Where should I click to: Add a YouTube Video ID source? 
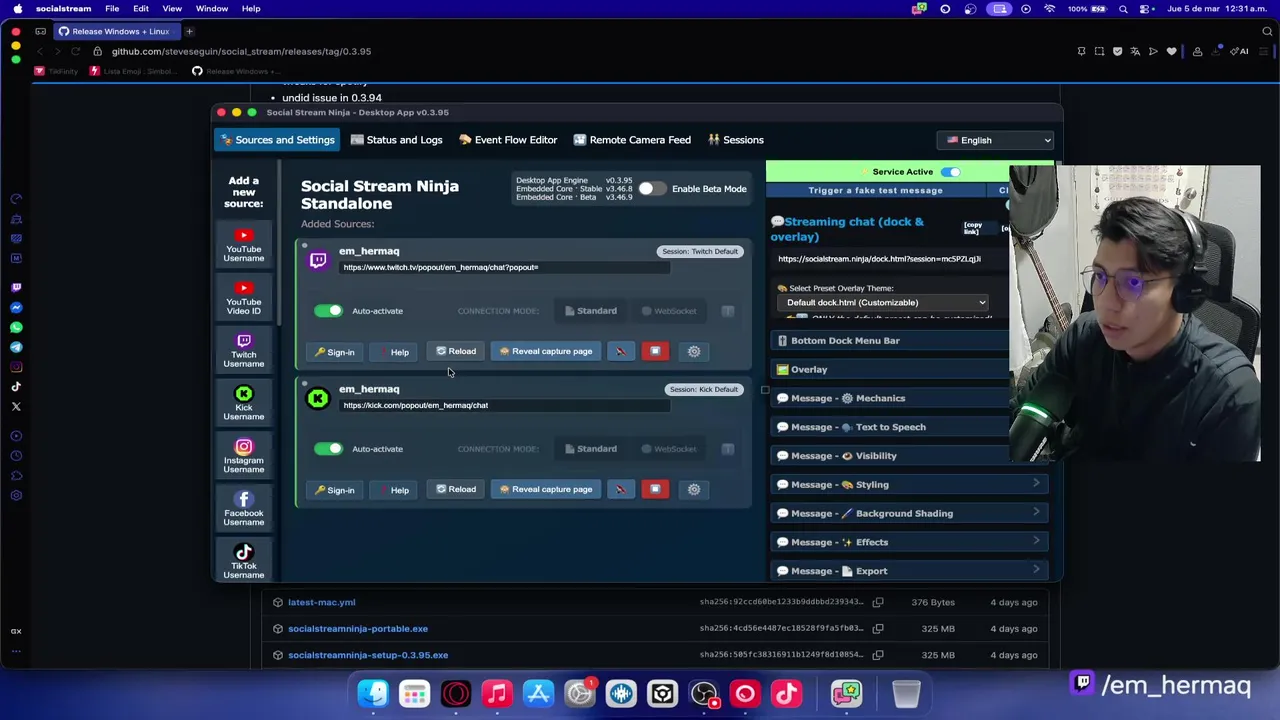(x=243, y=299)
